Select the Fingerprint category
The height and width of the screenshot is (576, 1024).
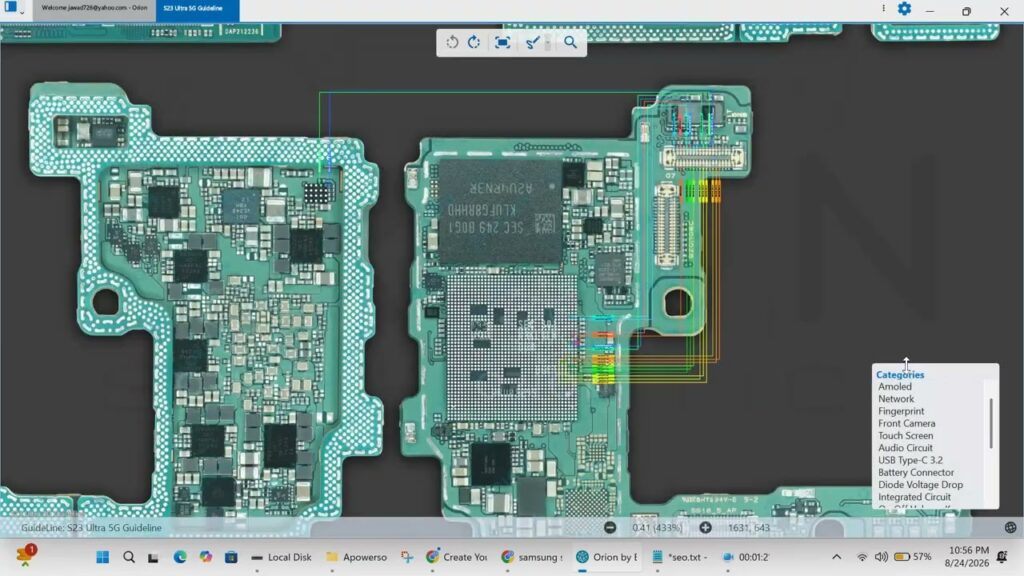click(901, 411)
